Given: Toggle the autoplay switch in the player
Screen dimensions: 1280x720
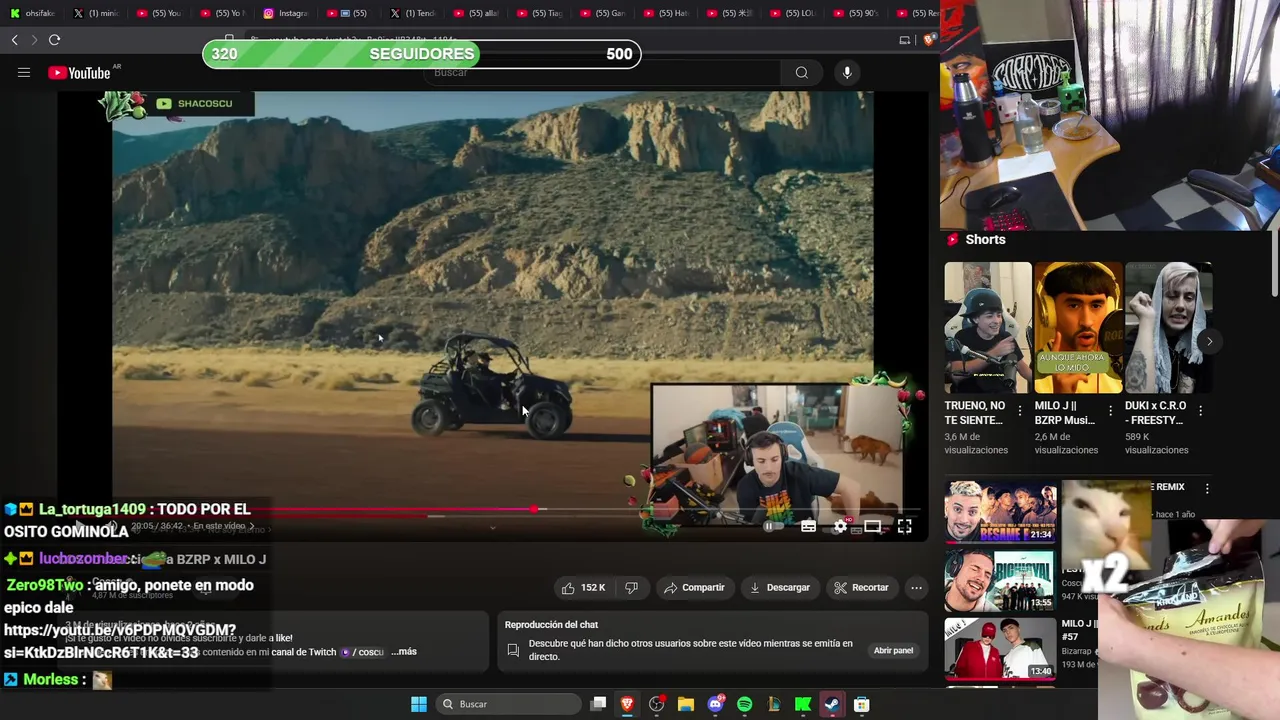Looking at the screenshot, I should (x=772, y=526).
